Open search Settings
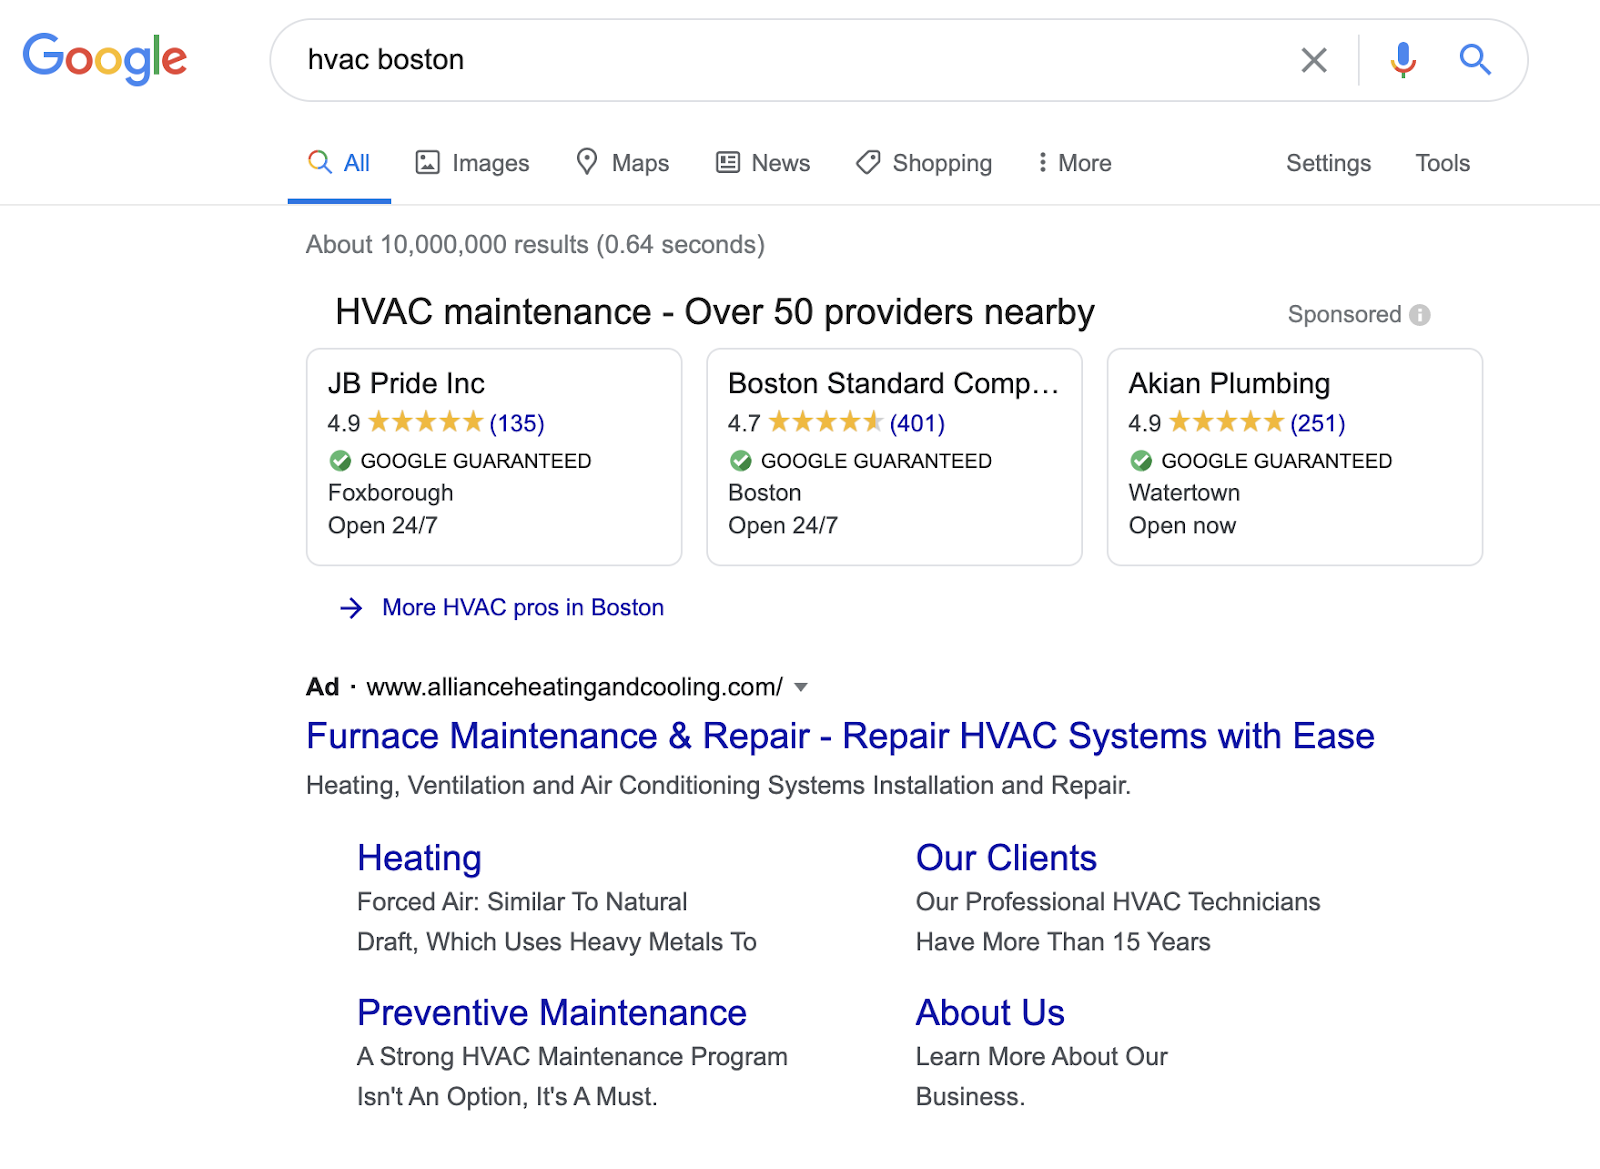Viewport: 1600px width, 1169px height. 1328,163
